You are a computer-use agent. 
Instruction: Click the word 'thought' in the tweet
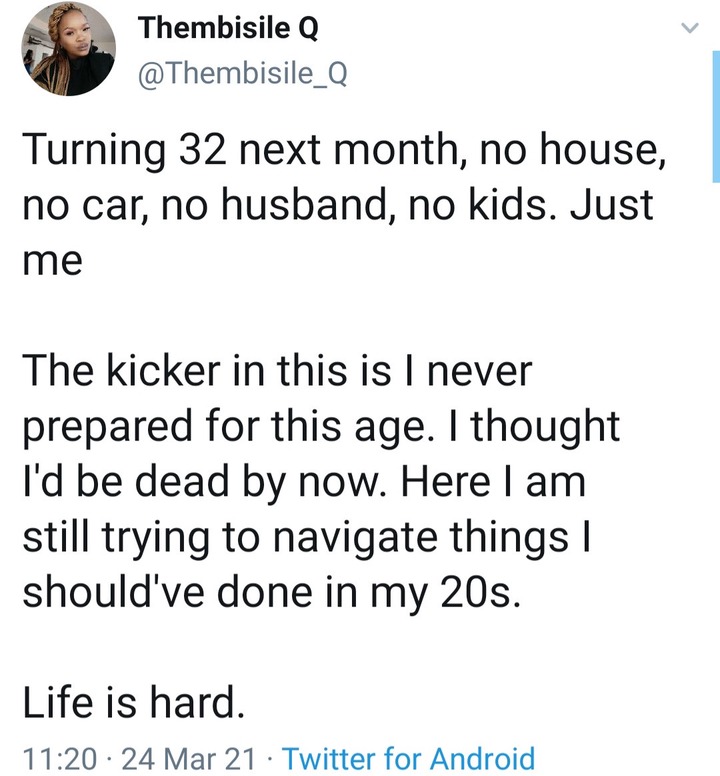pos(546,427)
